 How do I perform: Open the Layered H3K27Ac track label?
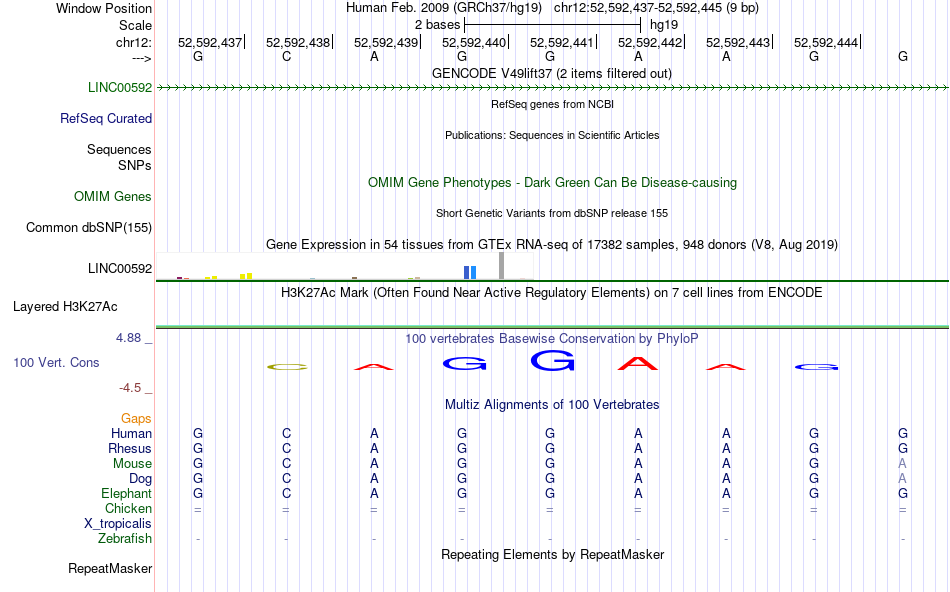pyautogui.click(x=65, y=307)
